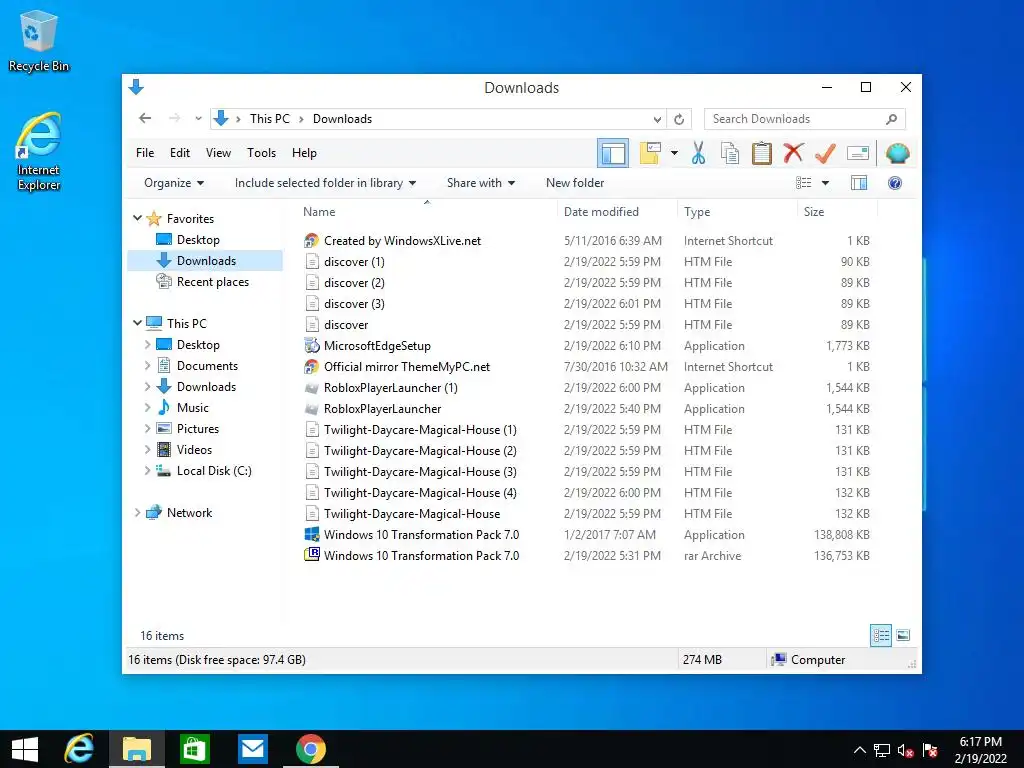Click the search magnifier icon
This screenshot has width=1024, height=768.
[x=891, y=119]
